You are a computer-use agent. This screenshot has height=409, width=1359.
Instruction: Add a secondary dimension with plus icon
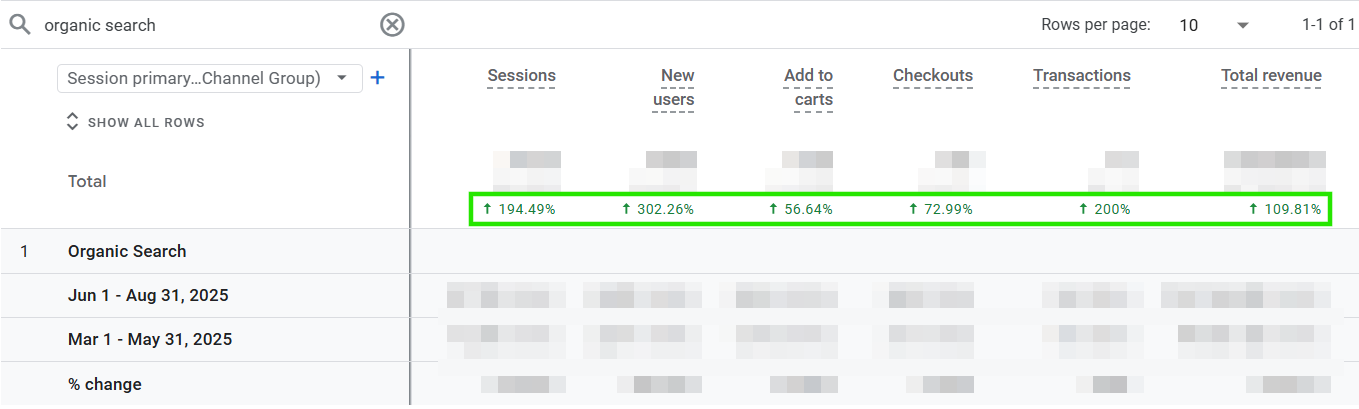[x=377, y=78]
